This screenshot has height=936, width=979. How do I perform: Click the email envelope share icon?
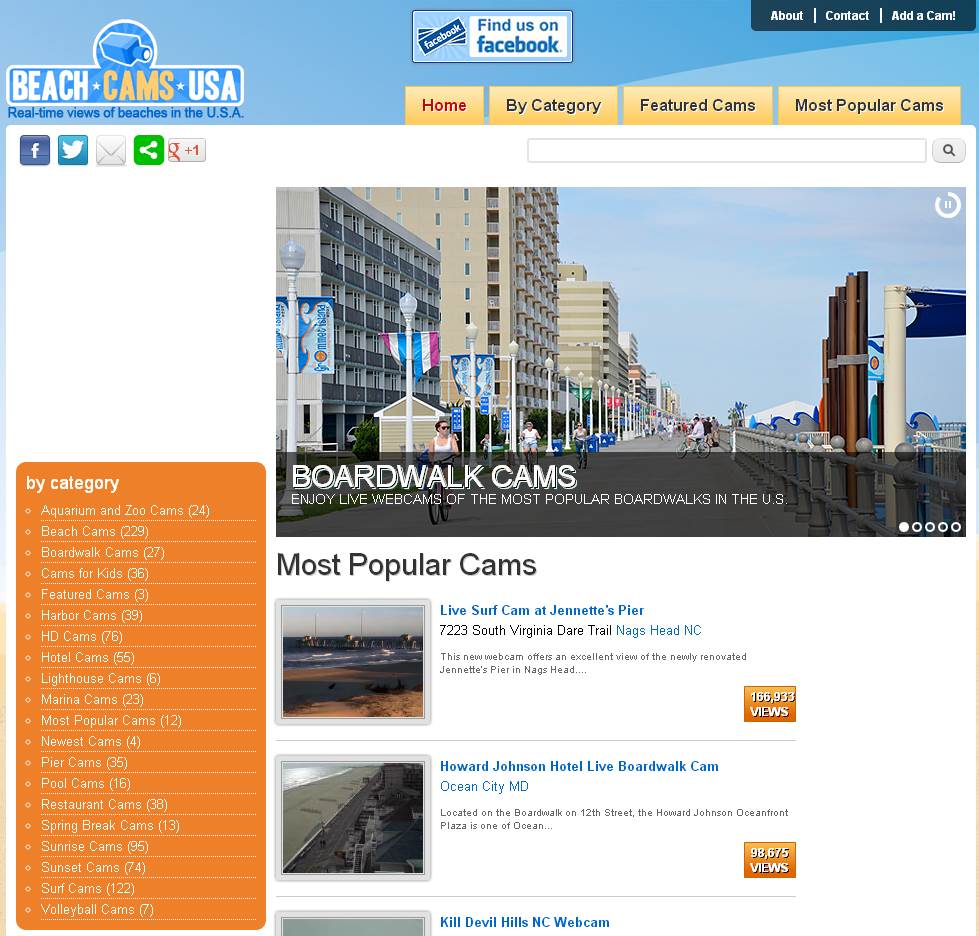pos(111,150)
